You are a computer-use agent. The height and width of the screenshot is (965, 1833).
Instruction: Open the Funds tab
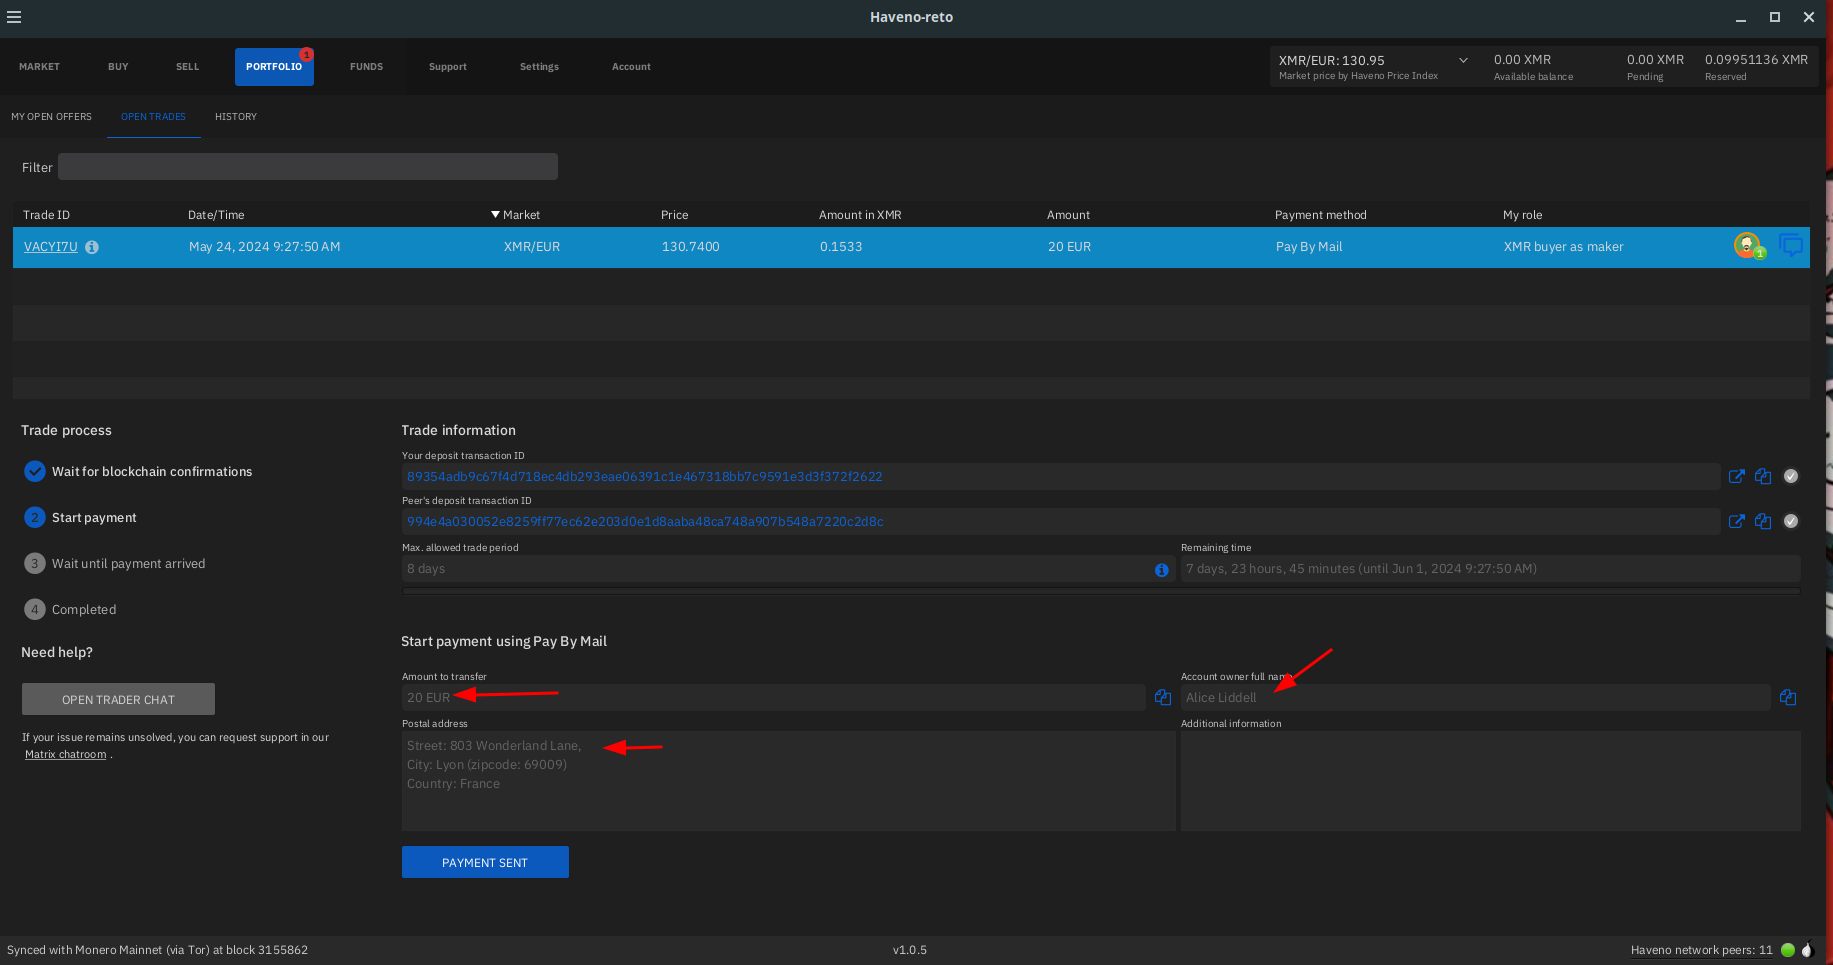[x=366, y=67]
